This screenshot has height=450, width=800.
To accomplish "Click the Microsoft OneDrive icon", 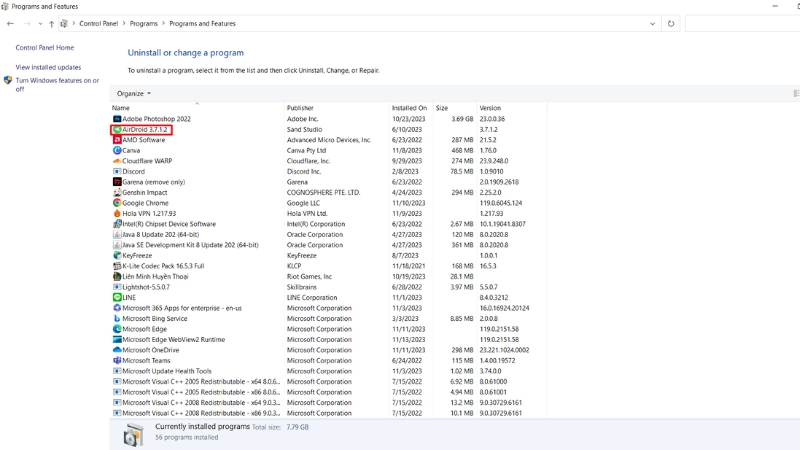I will click(117, 350).
